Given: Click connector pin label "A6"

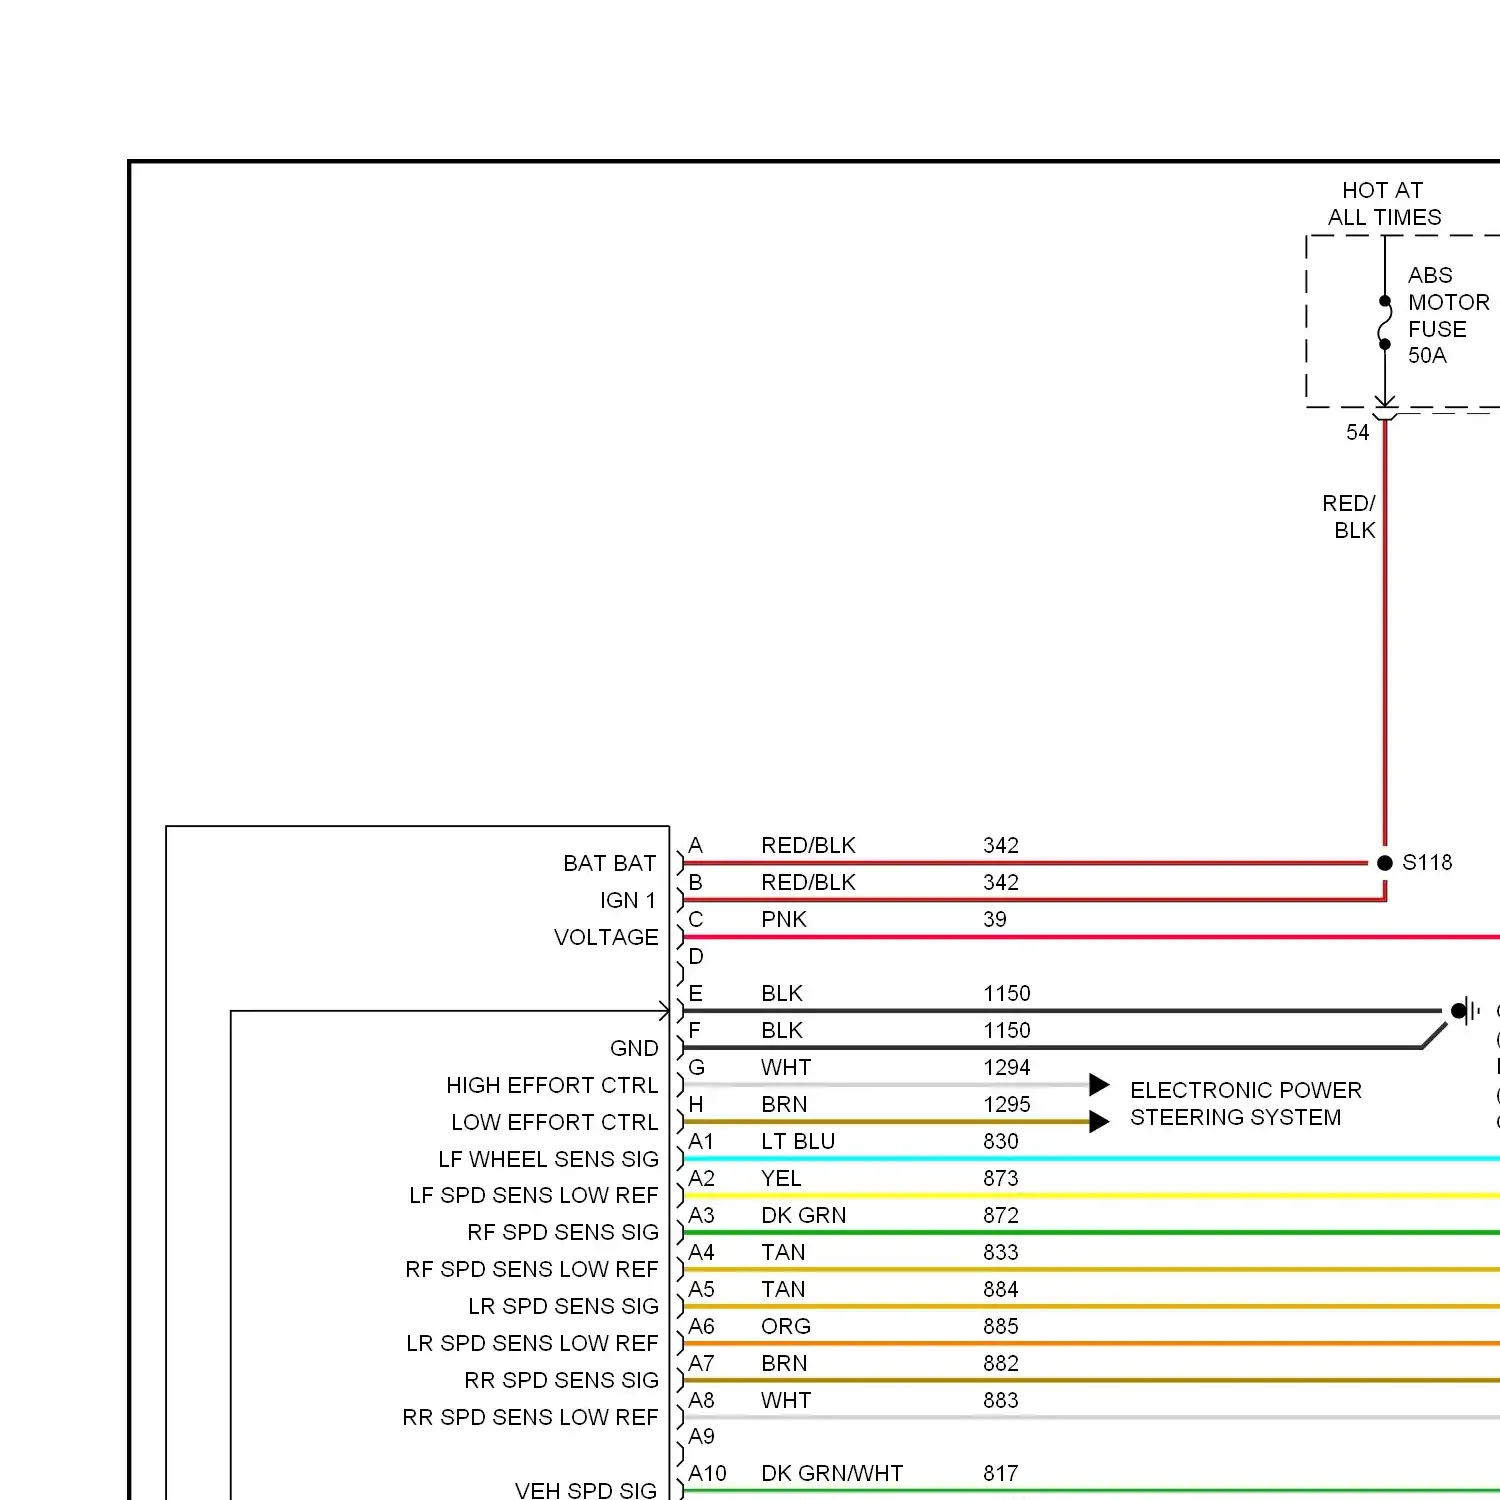Looking at the screenshot, I should (701, 1327).
